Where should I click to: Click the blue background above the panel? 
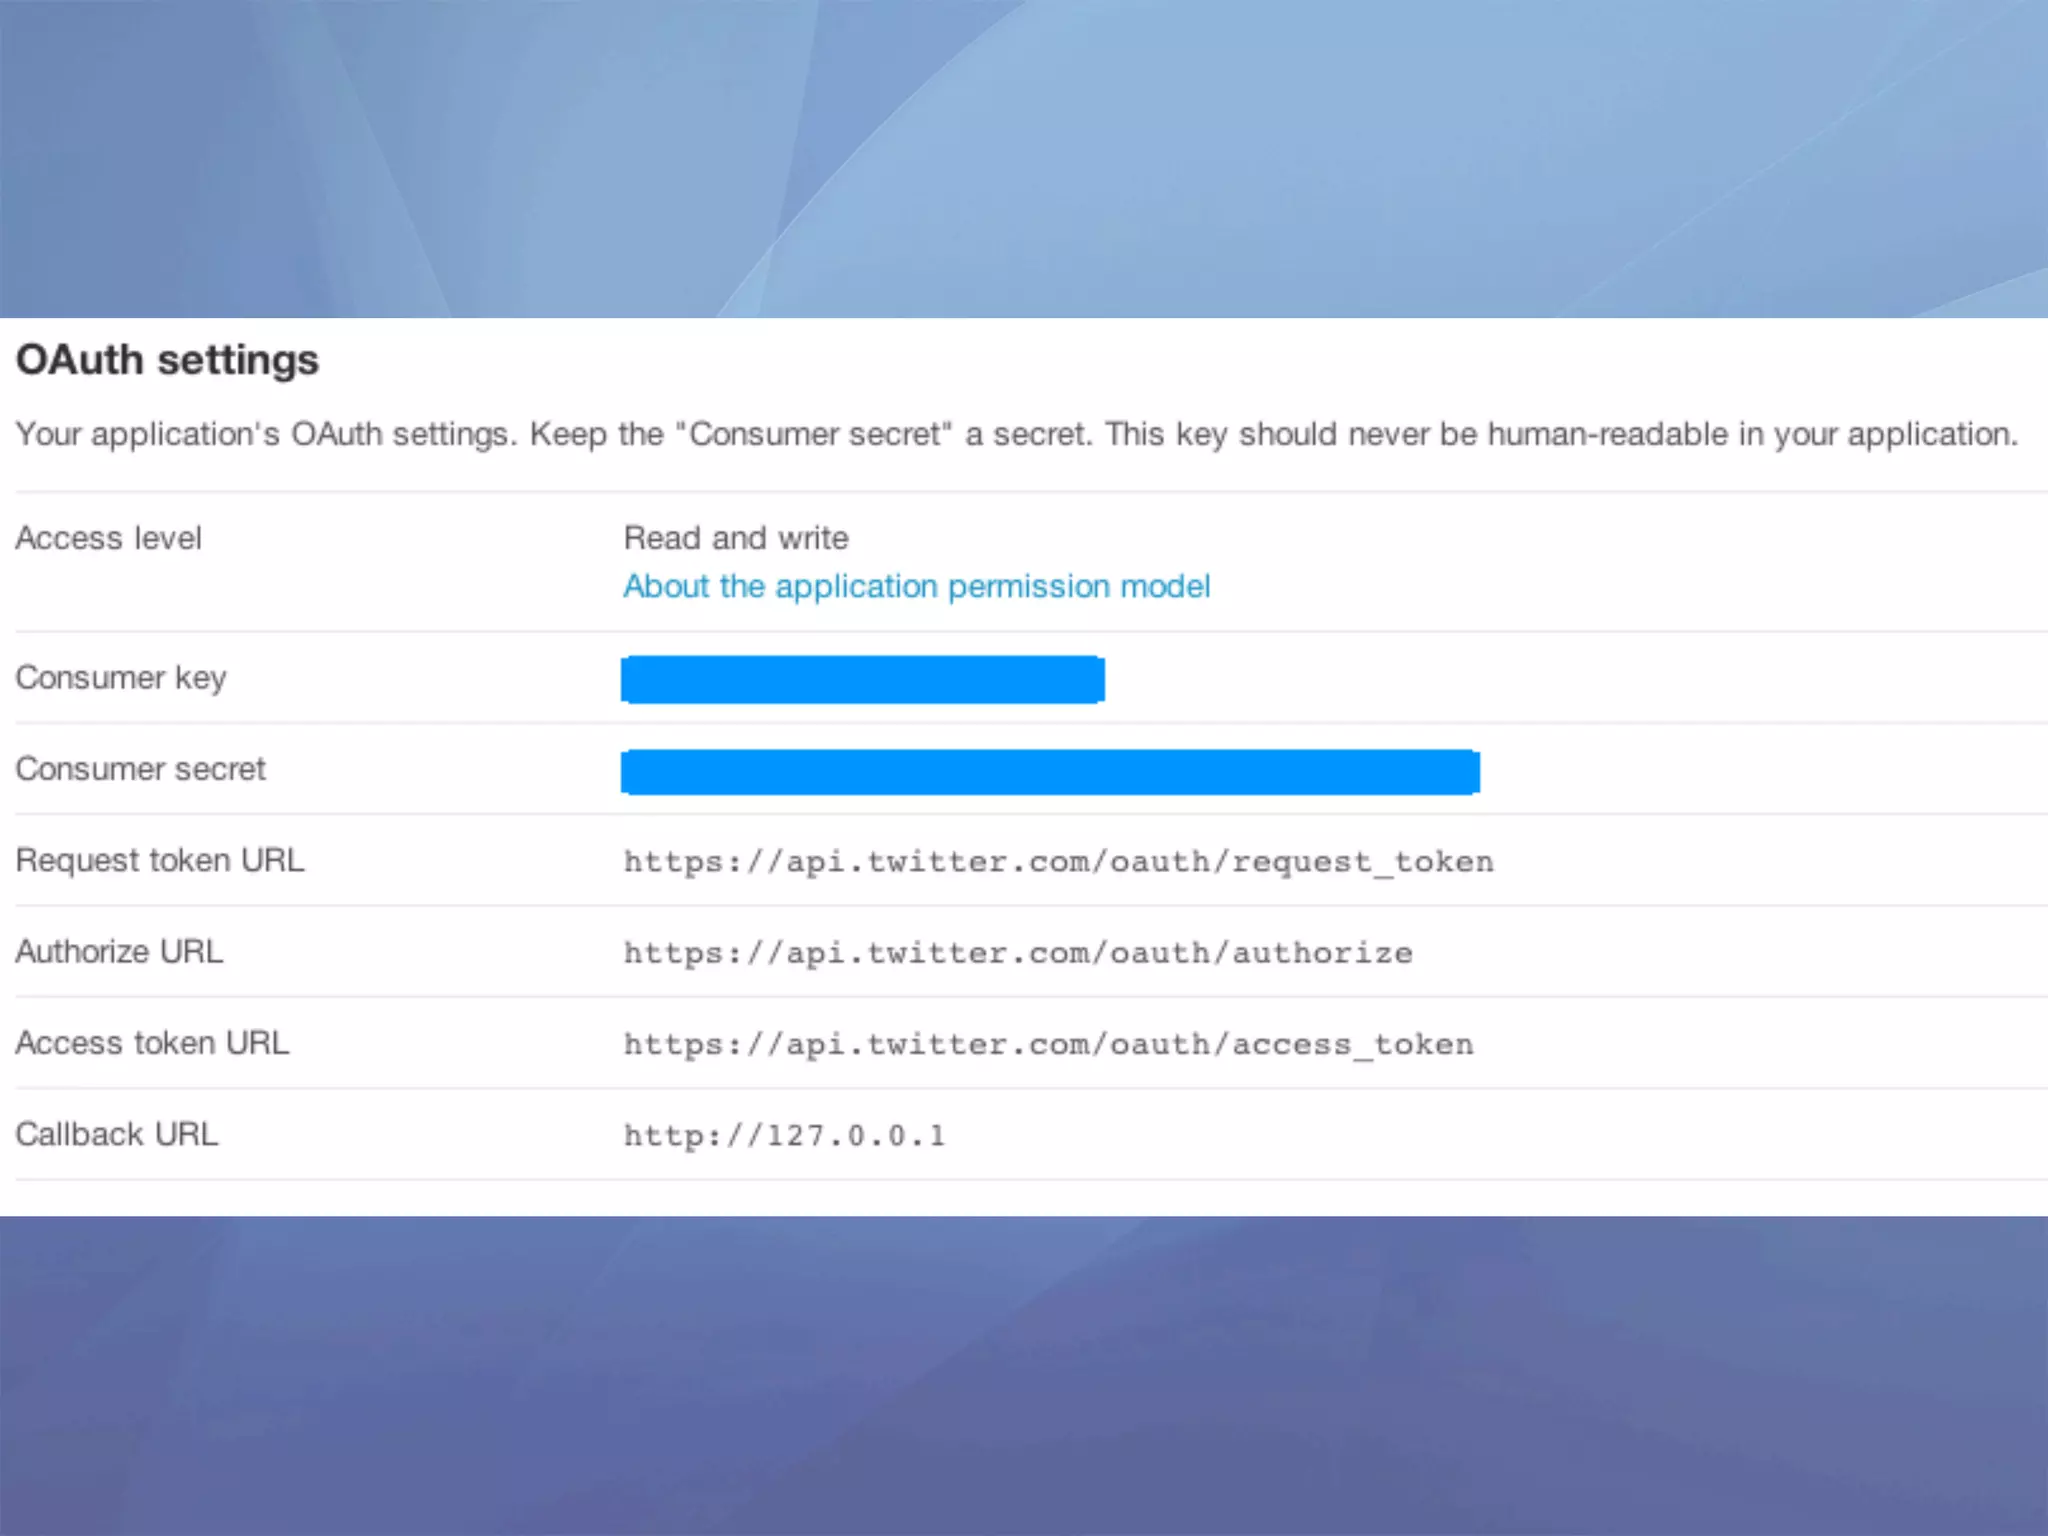tap(1024, 150)
